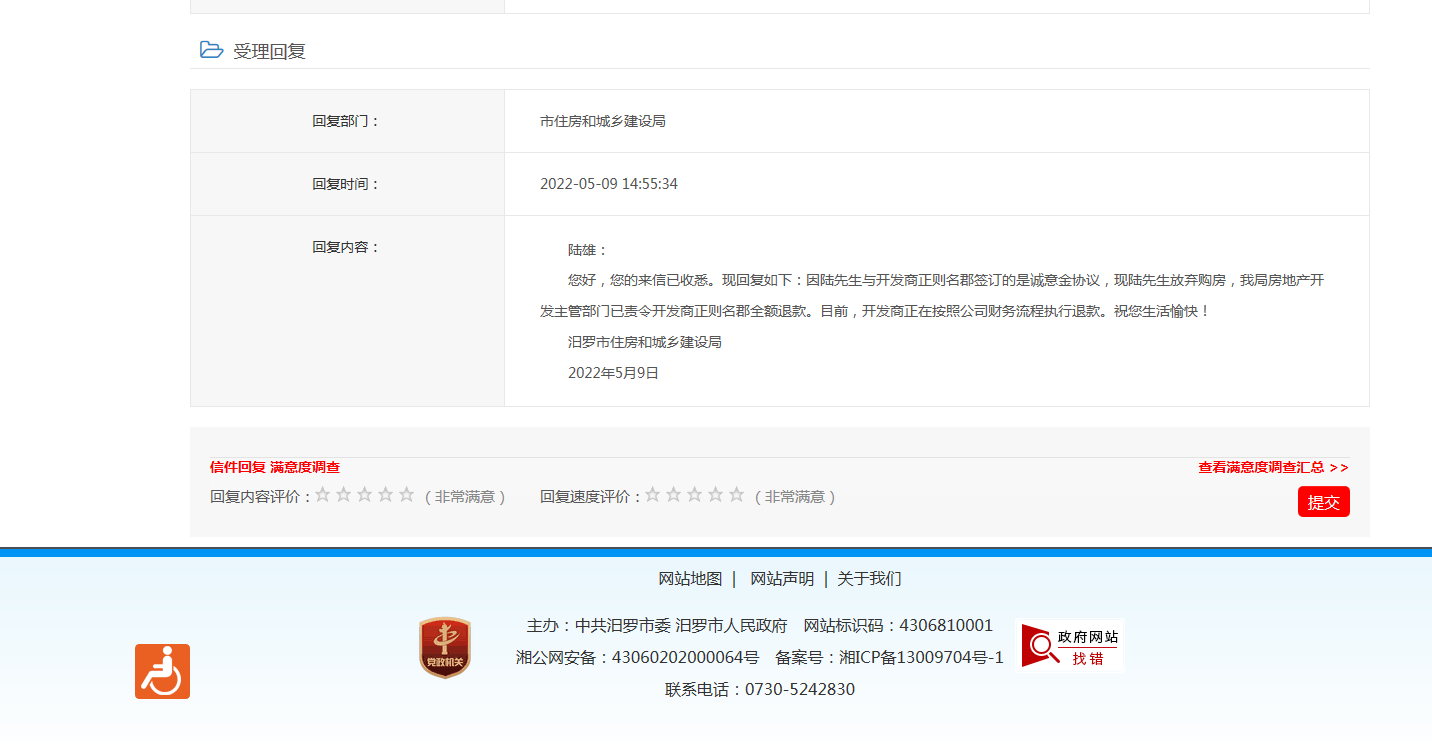Click the reply time 2022-05-09 14:55:34
This screenshot has width=1432, height=753.
pos(609,184)
